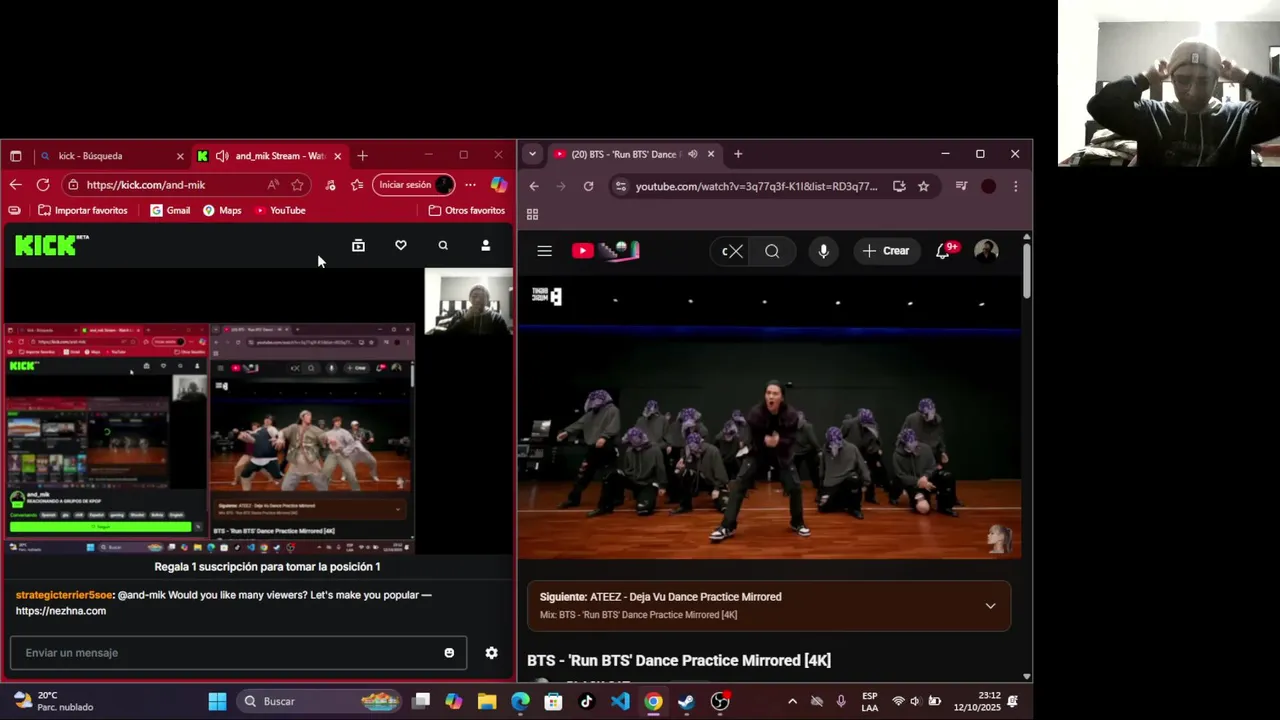
Task: Close the BTS 'Run BTS' Chrome tab
Action: click(x=711, y=154)
